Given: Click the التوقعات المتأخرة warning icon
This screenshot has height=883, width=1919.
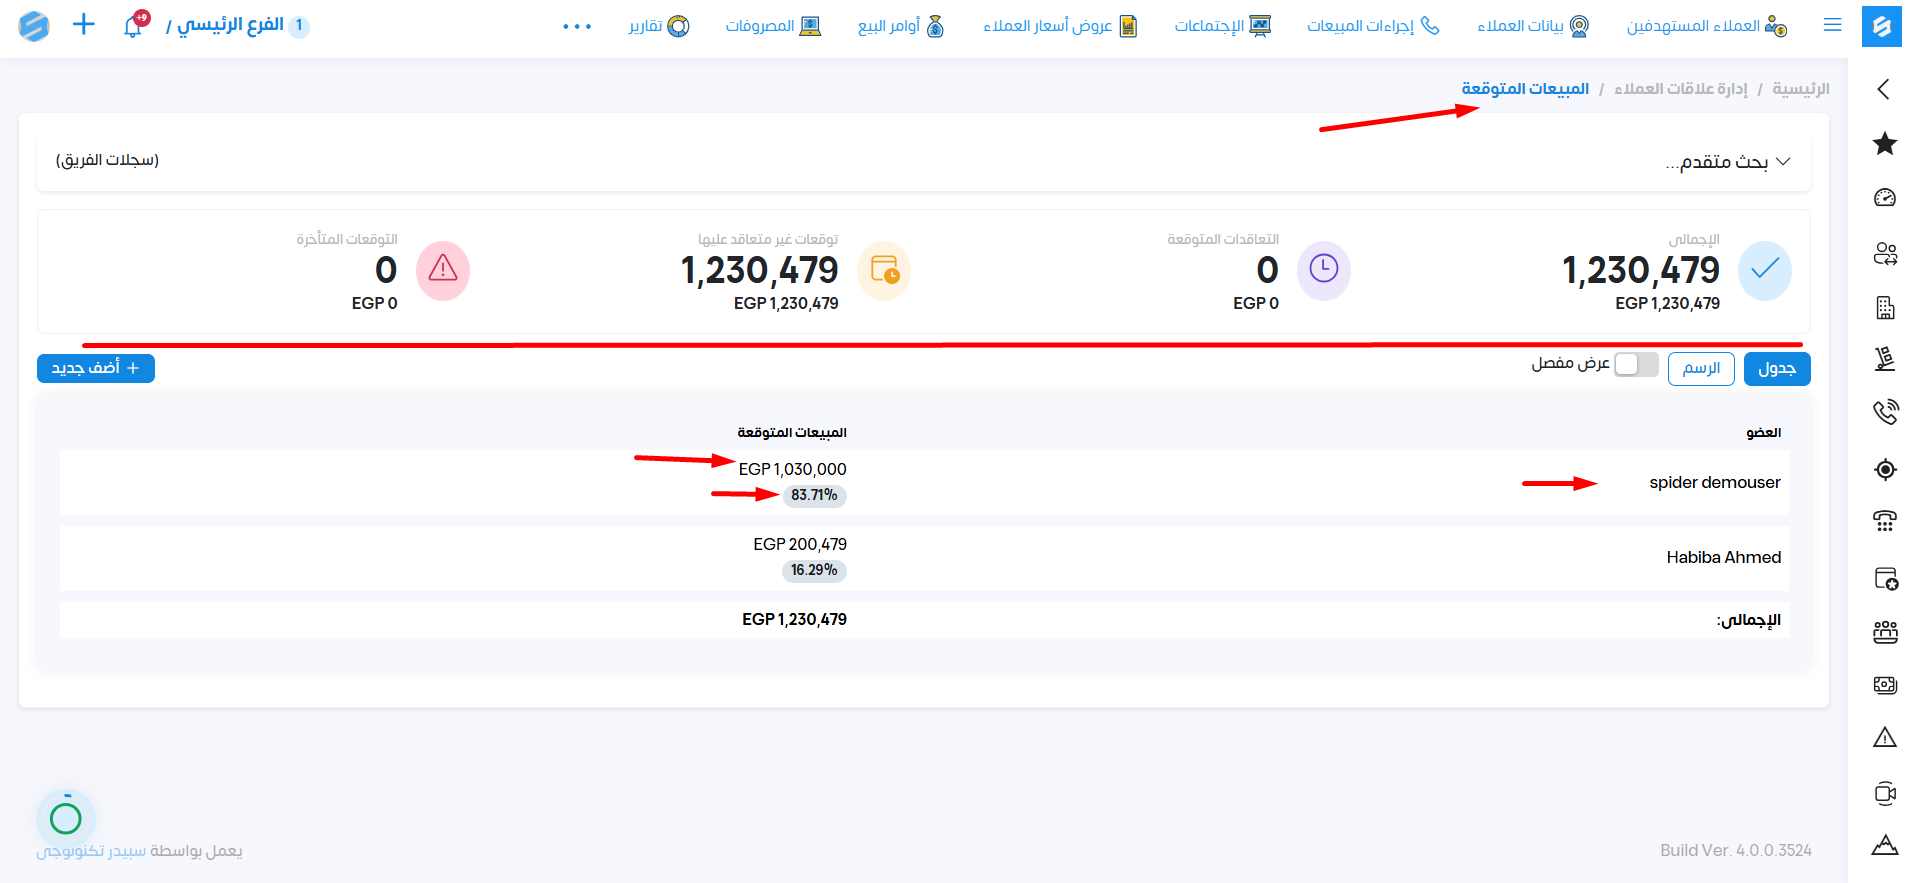Looking at the screenshot, I should pyautogui.click(x=443, y=270).
